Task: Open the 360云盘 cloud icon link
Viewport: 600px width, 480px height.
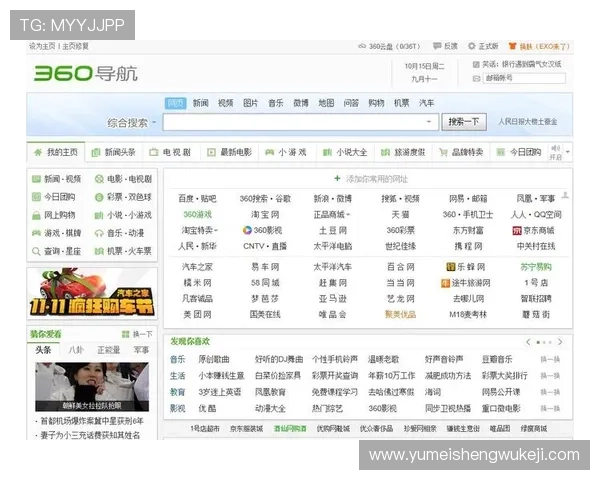Action: click(362, 46)
